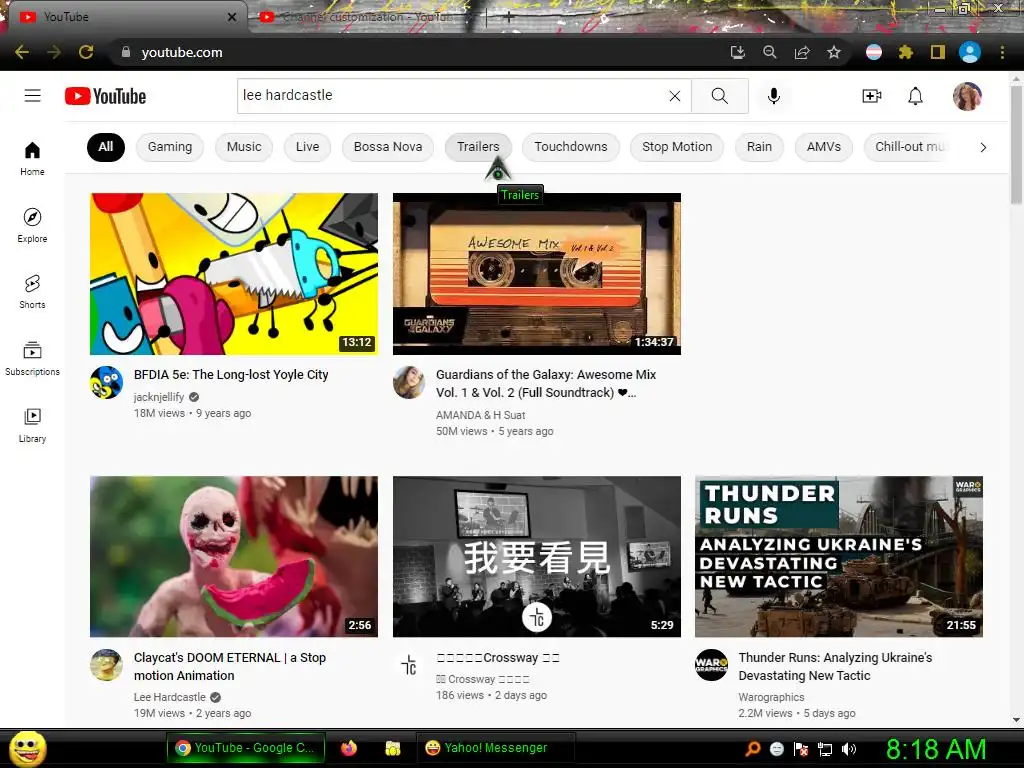The image size is (1024, 768).
Task: Open the Create video icon
Action: 872,96
